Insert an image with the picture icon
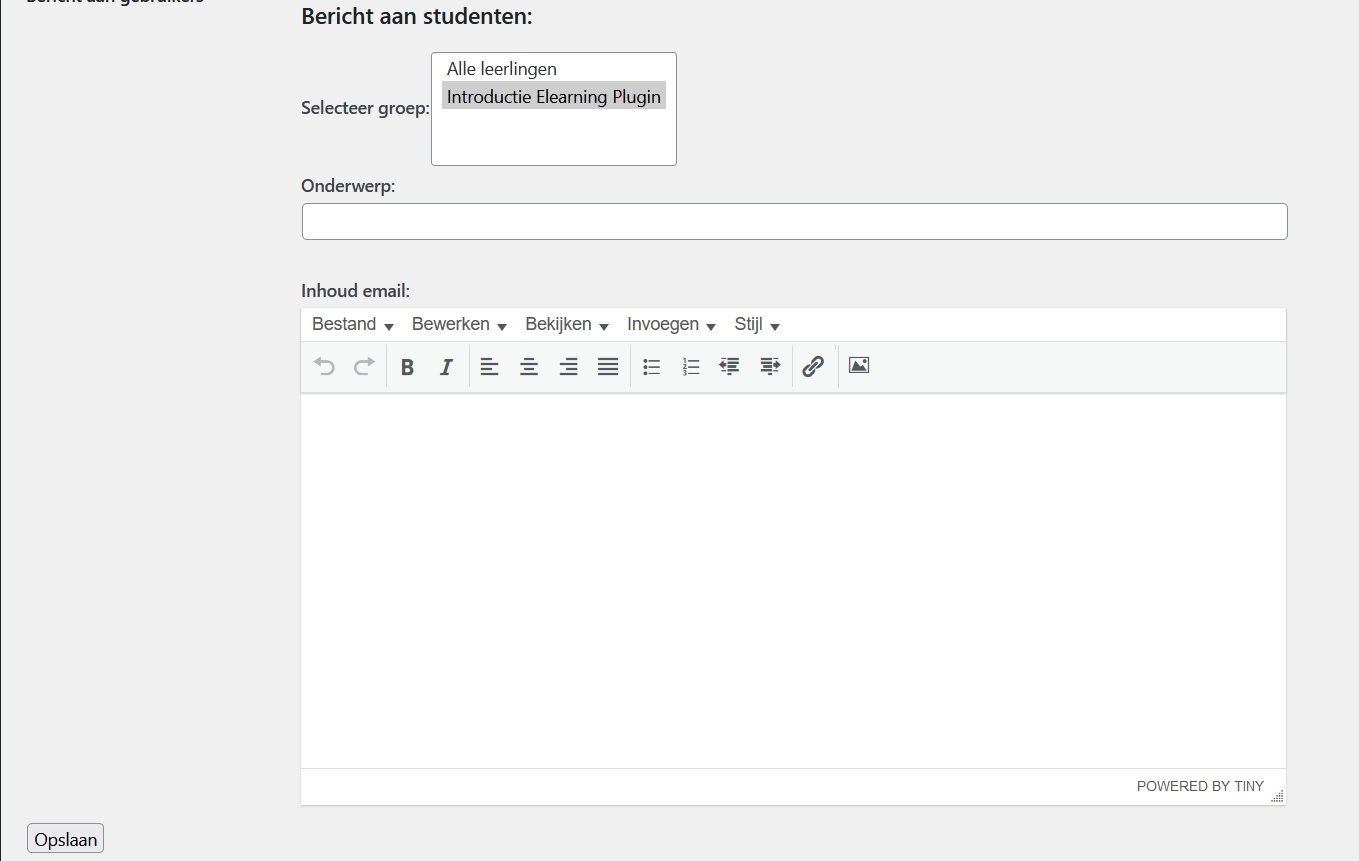 [x=859, y=366]
